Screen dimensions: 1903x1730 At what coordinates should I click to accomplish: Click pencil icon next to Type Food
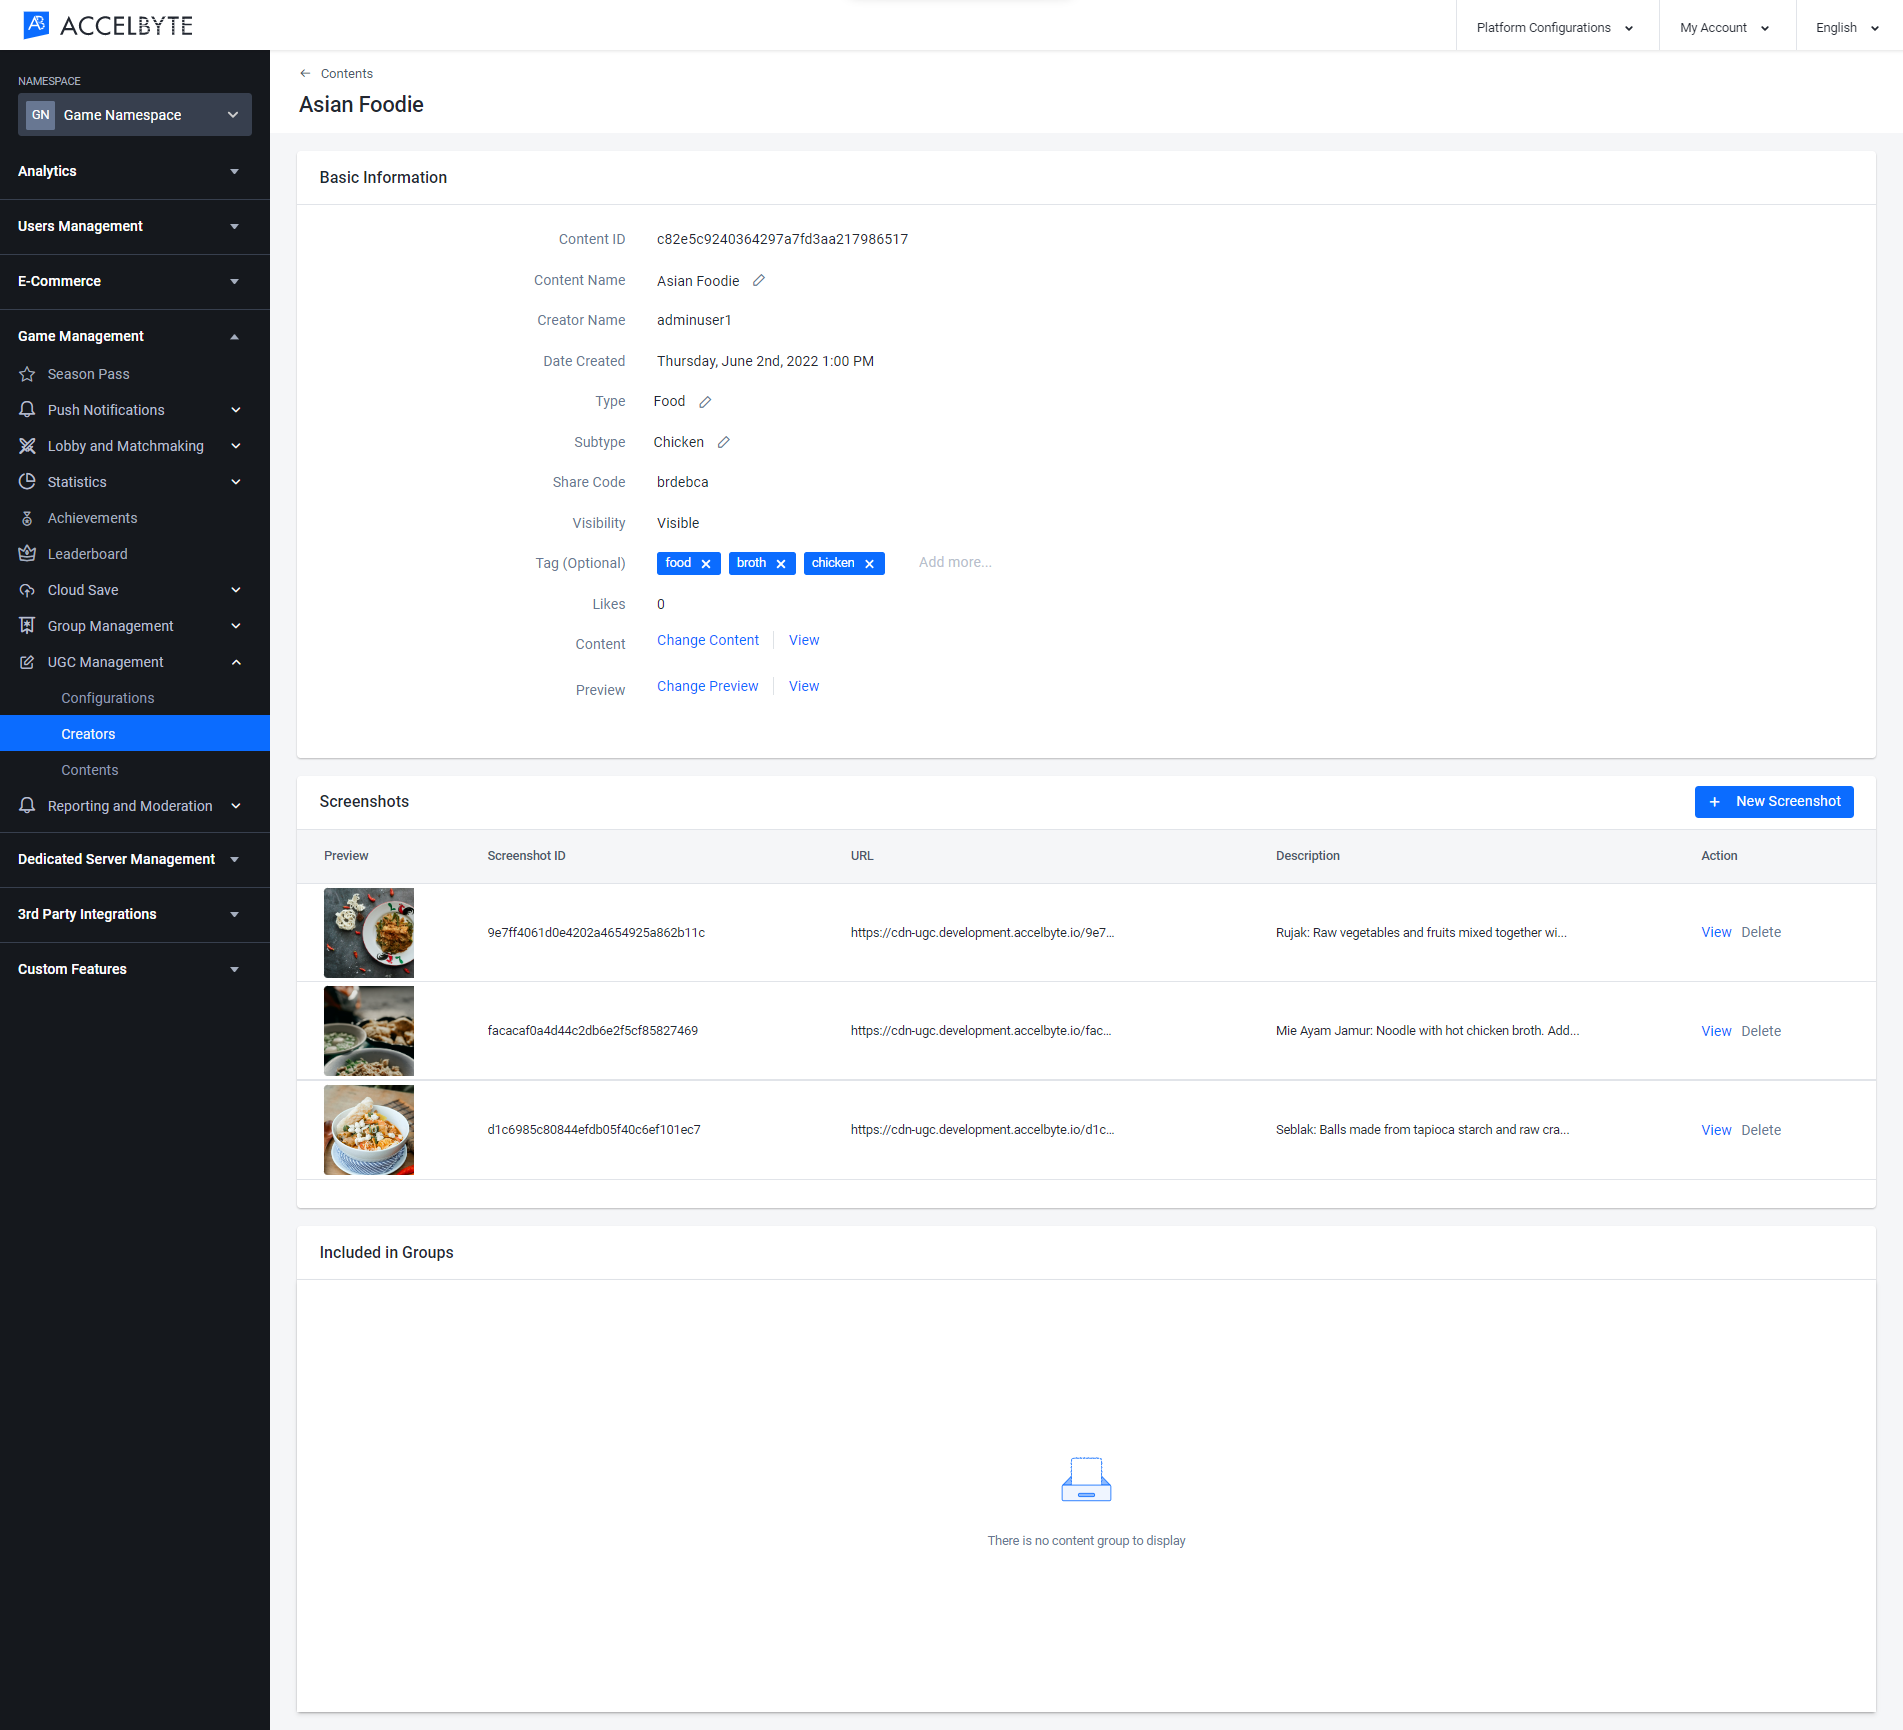(x=705, y=401)
